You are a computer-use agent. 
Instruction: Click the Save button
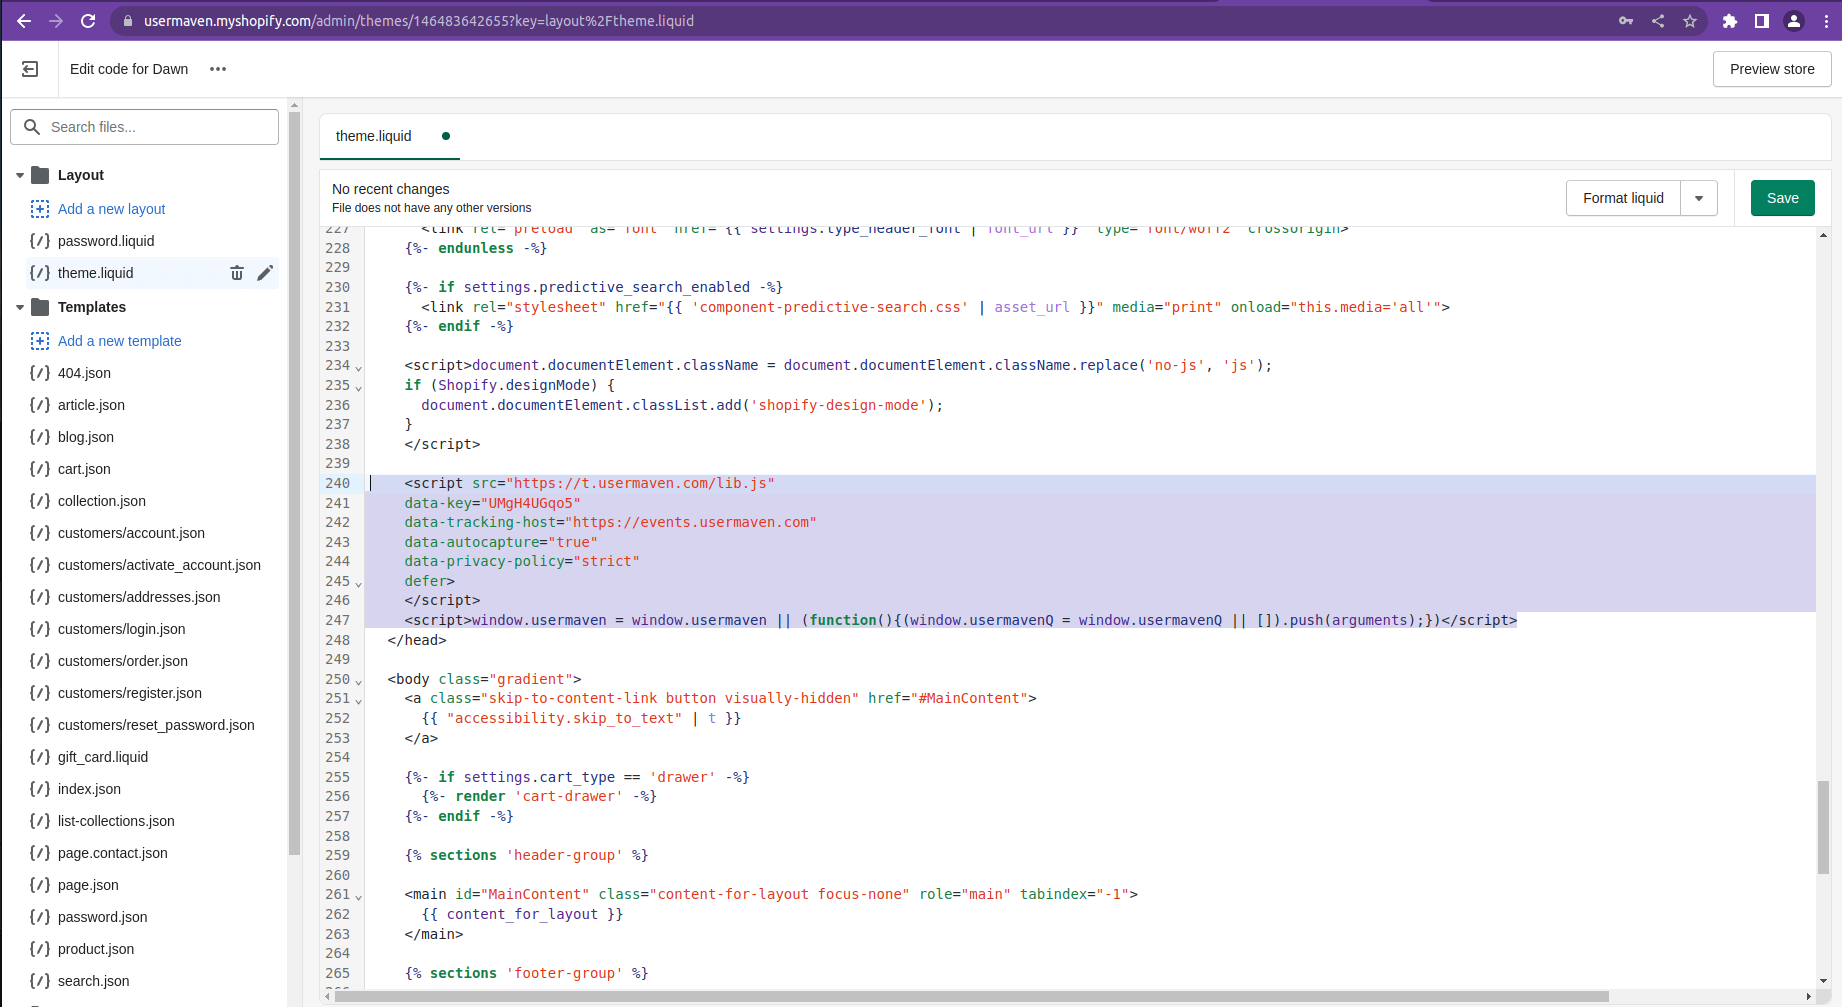pyautogui.click(x=1782, y=198)
